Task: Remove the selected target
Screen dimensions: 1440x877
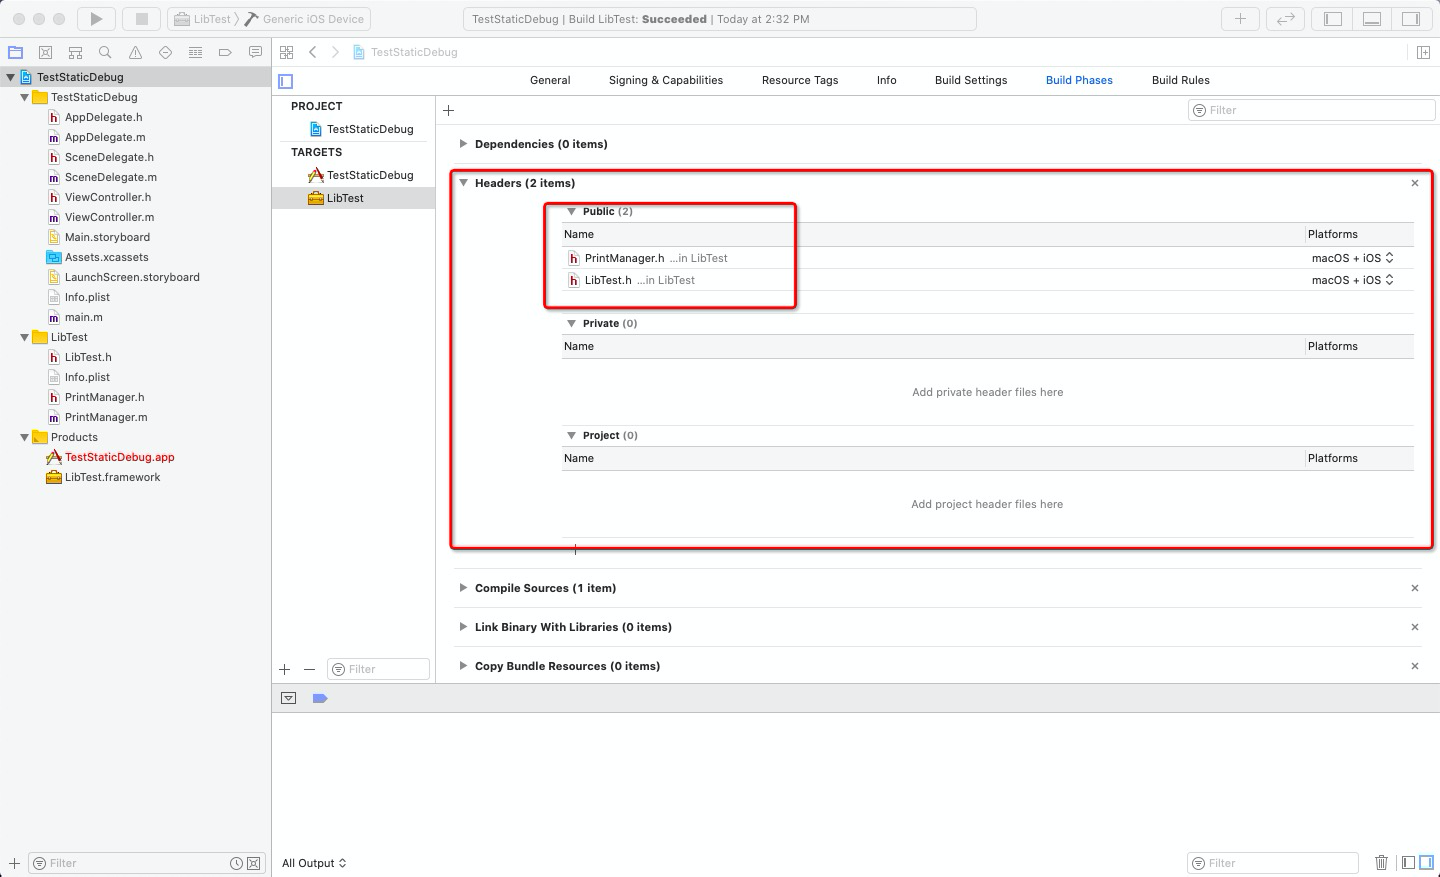Action: pos(310,669)
